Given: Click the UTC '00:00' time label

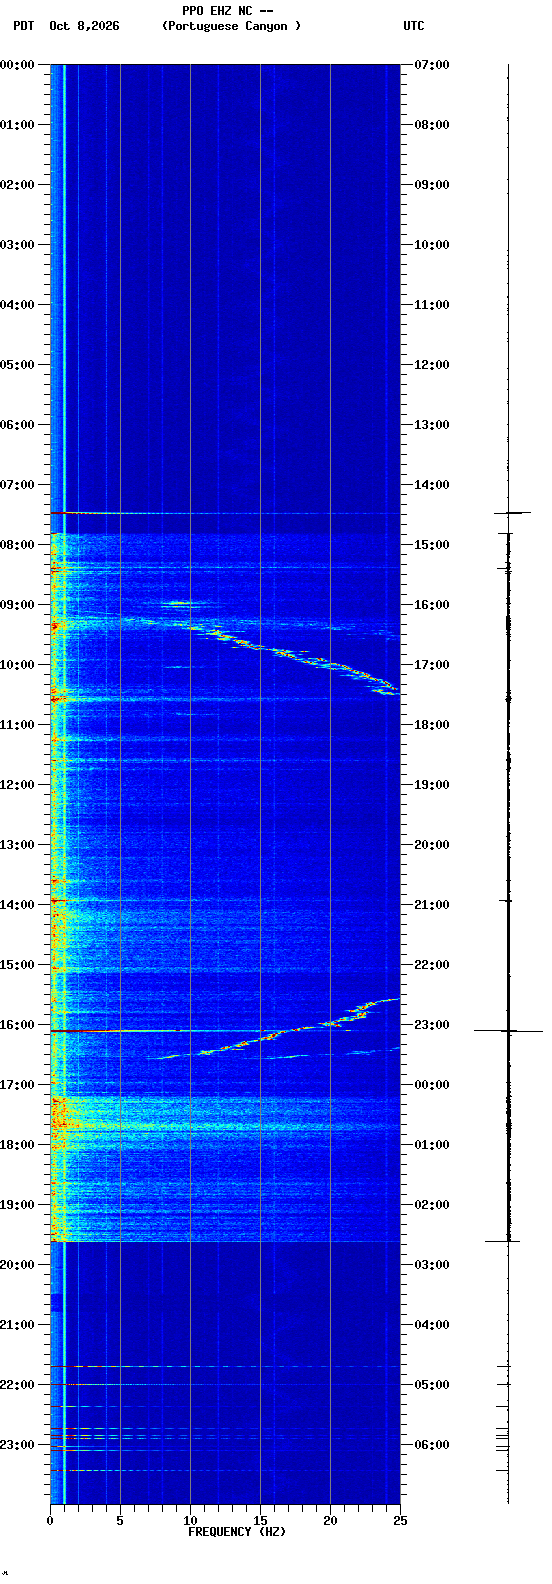Looking at the screenshot, I should coord(432,1085).
